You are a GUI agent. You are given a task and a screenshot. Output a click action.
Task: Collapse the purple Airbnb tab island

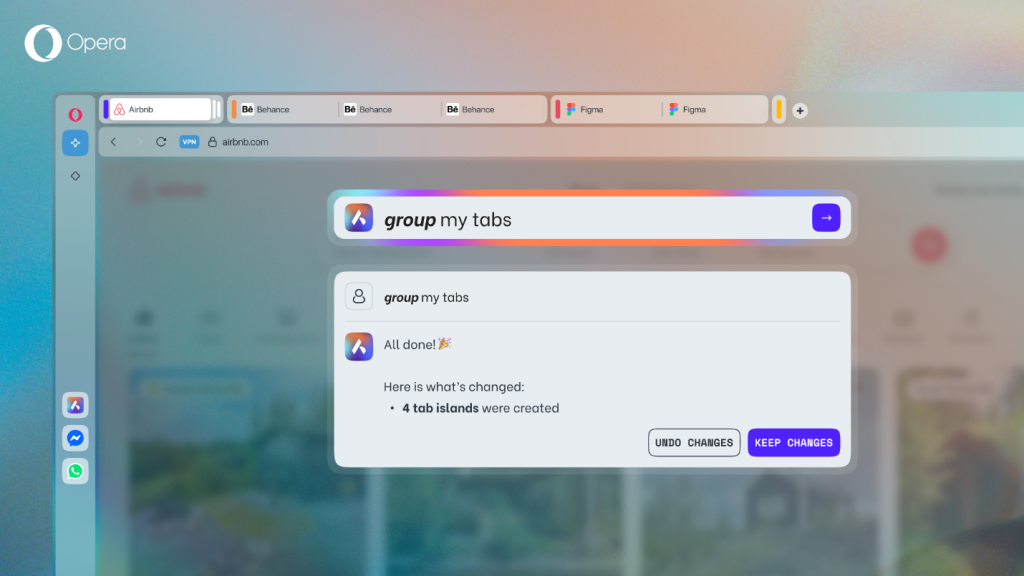[106, 109]
